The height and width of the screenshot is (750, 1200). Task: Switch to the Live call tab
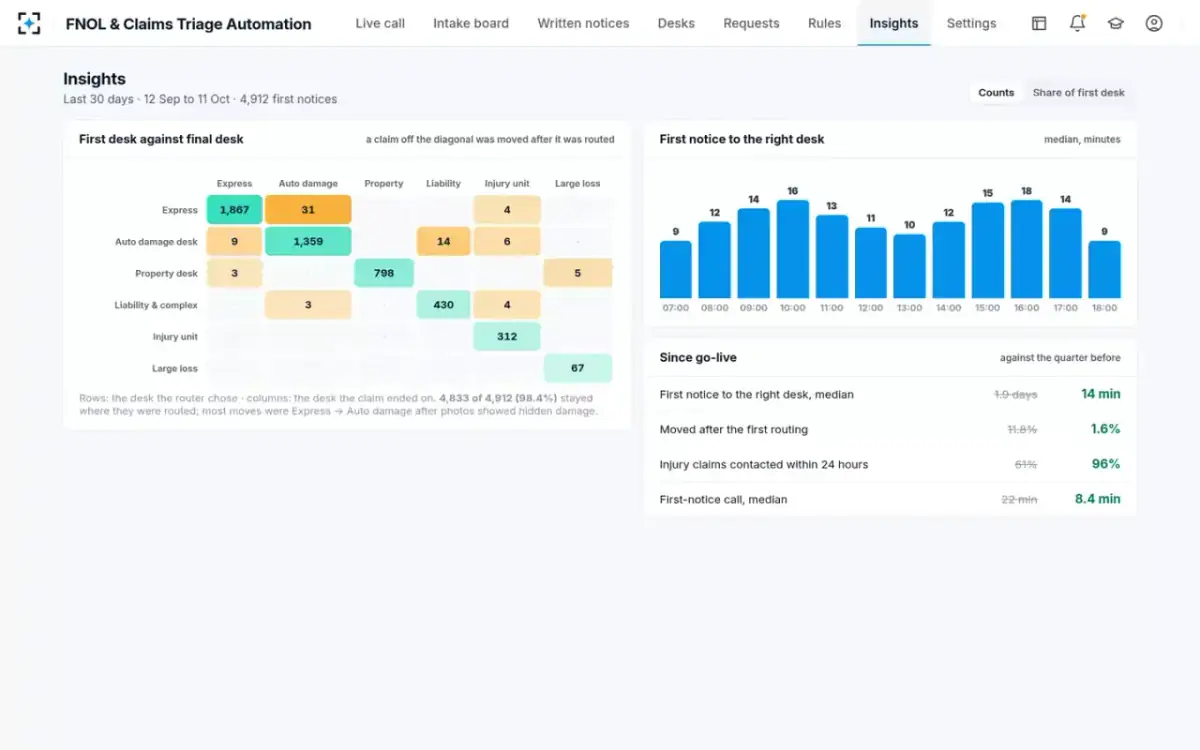pyautogui.click(x=380, y=23)
